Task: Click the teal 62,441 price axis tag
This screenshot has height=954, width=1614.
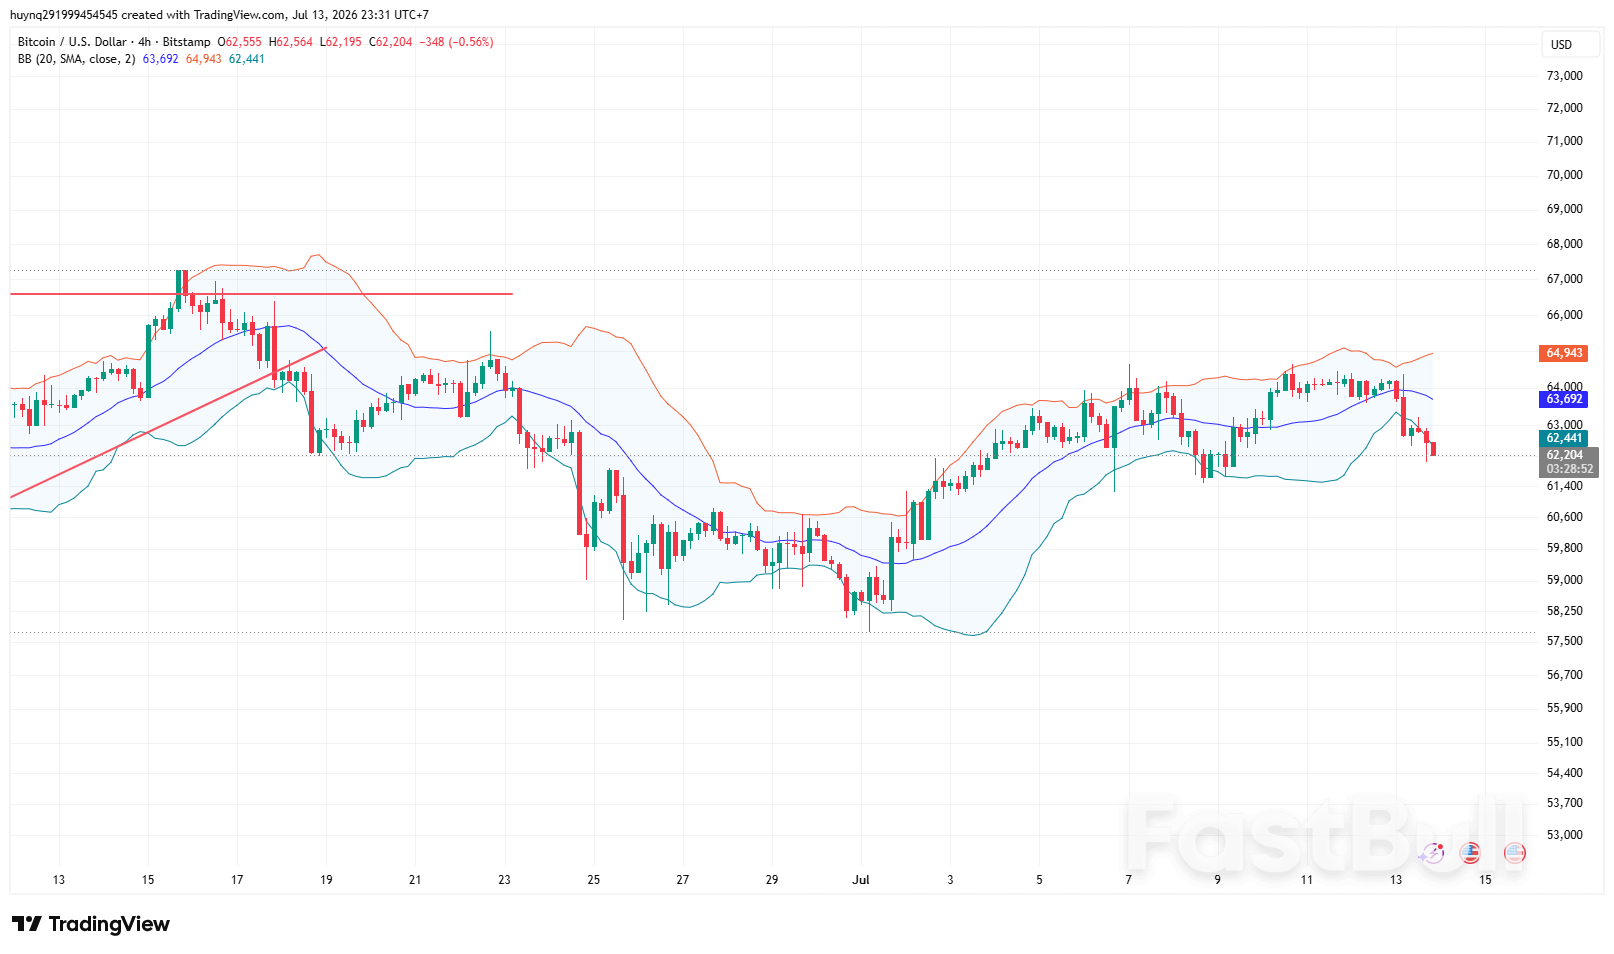Action: coord(1563,438)
